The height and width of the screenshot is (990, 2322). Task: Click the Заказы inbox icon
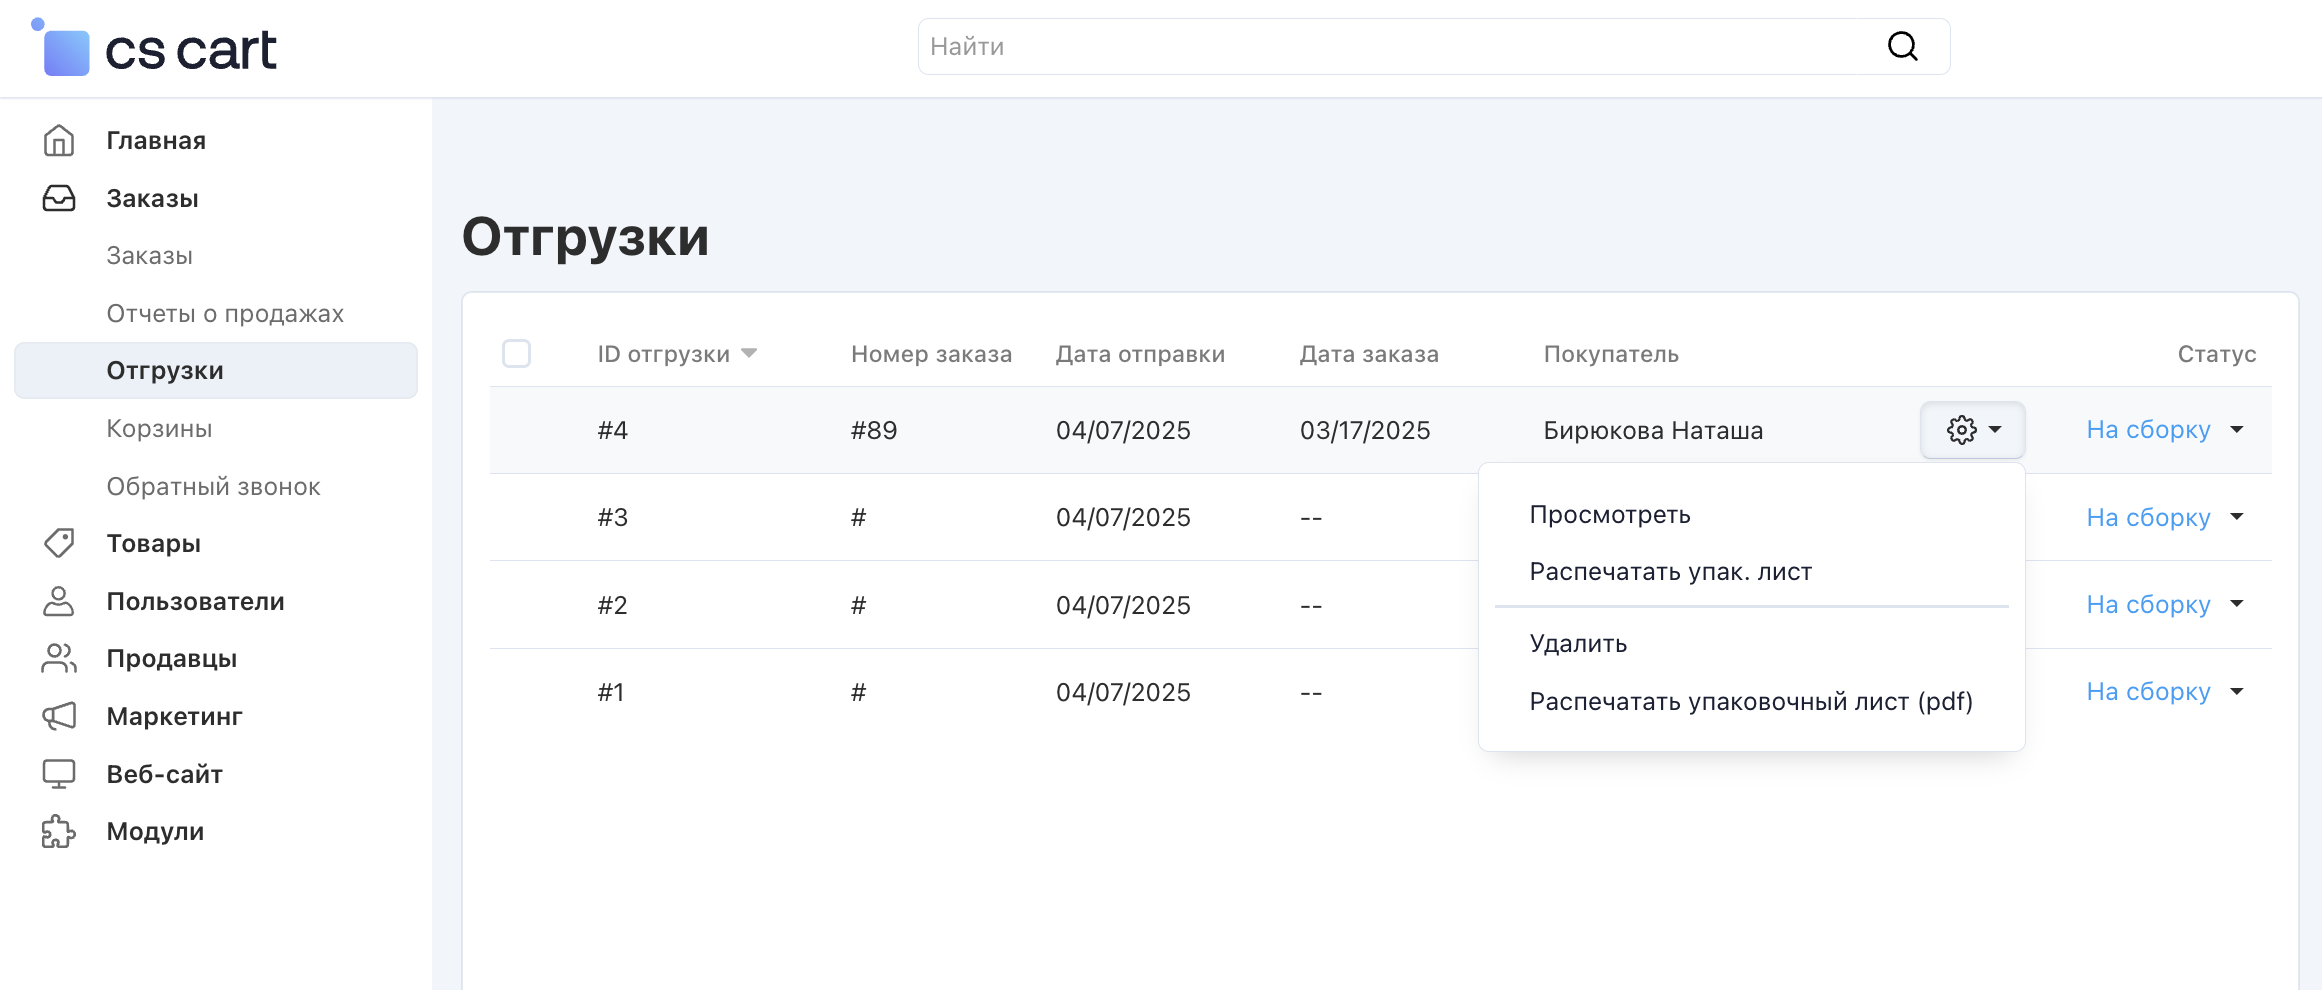(59, 199)
